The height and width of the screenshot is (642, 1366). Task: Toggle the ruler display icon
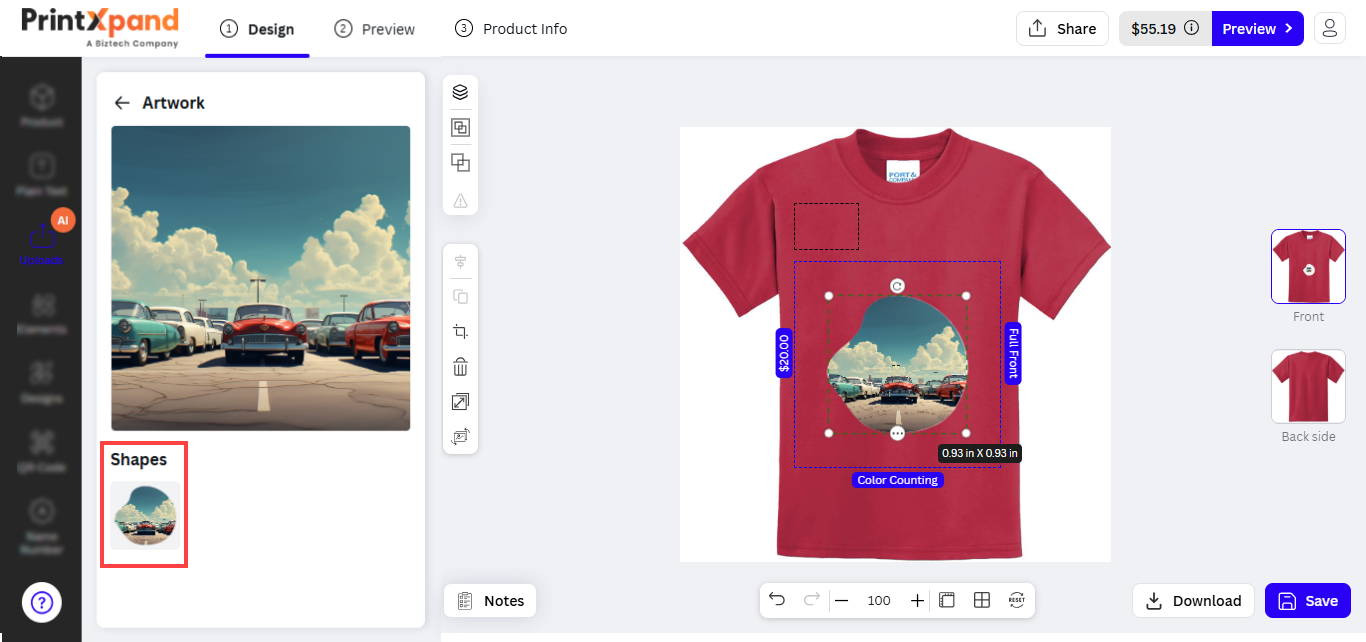click(947, 600)
